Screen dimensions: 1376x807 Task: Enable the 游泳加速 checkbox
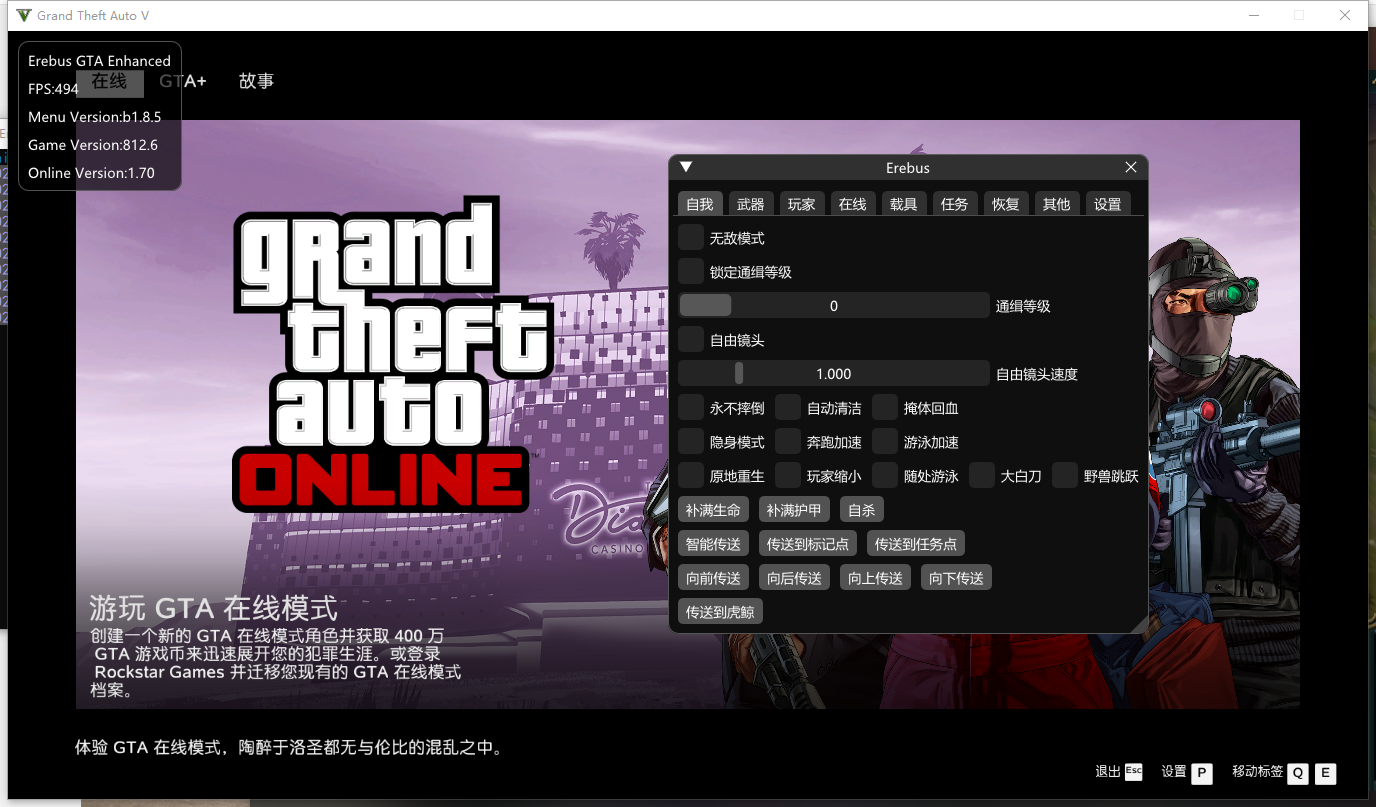(x=885, y=441)
